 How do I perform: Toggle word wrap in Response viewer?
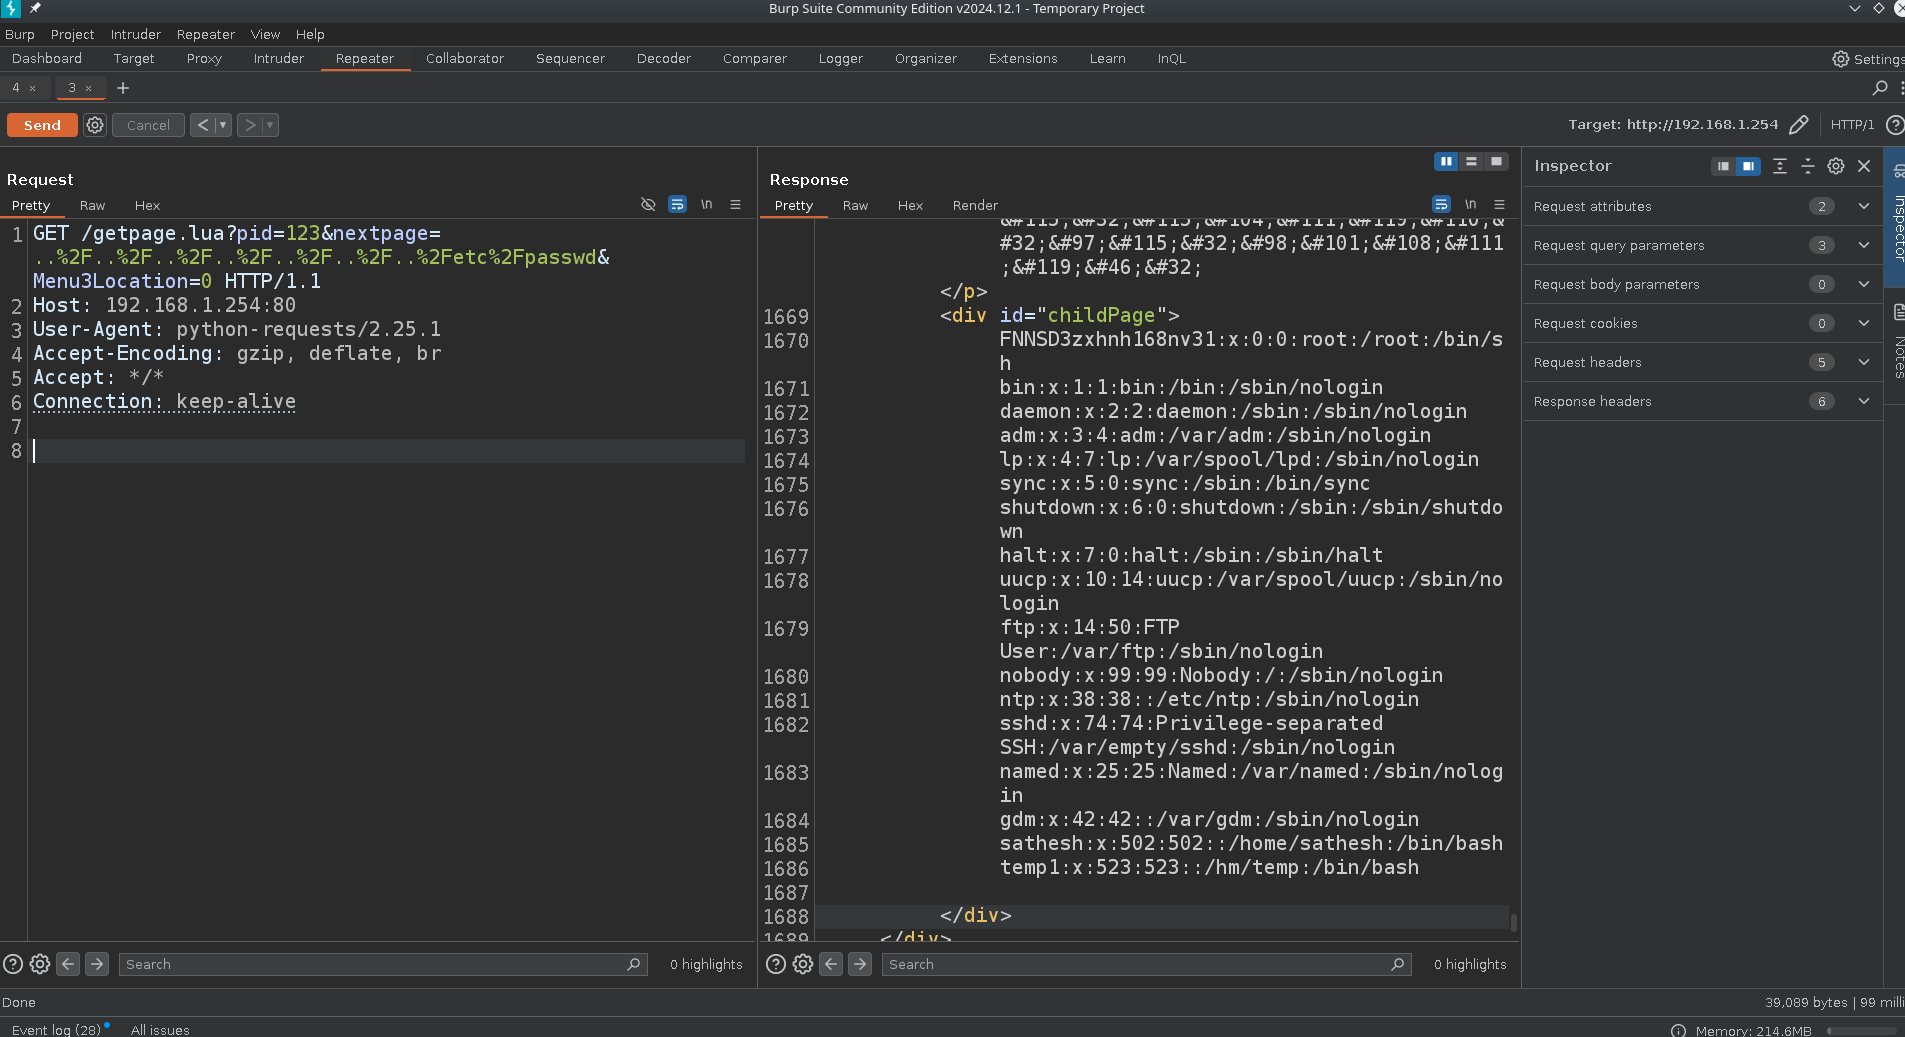coord(1441,204)
